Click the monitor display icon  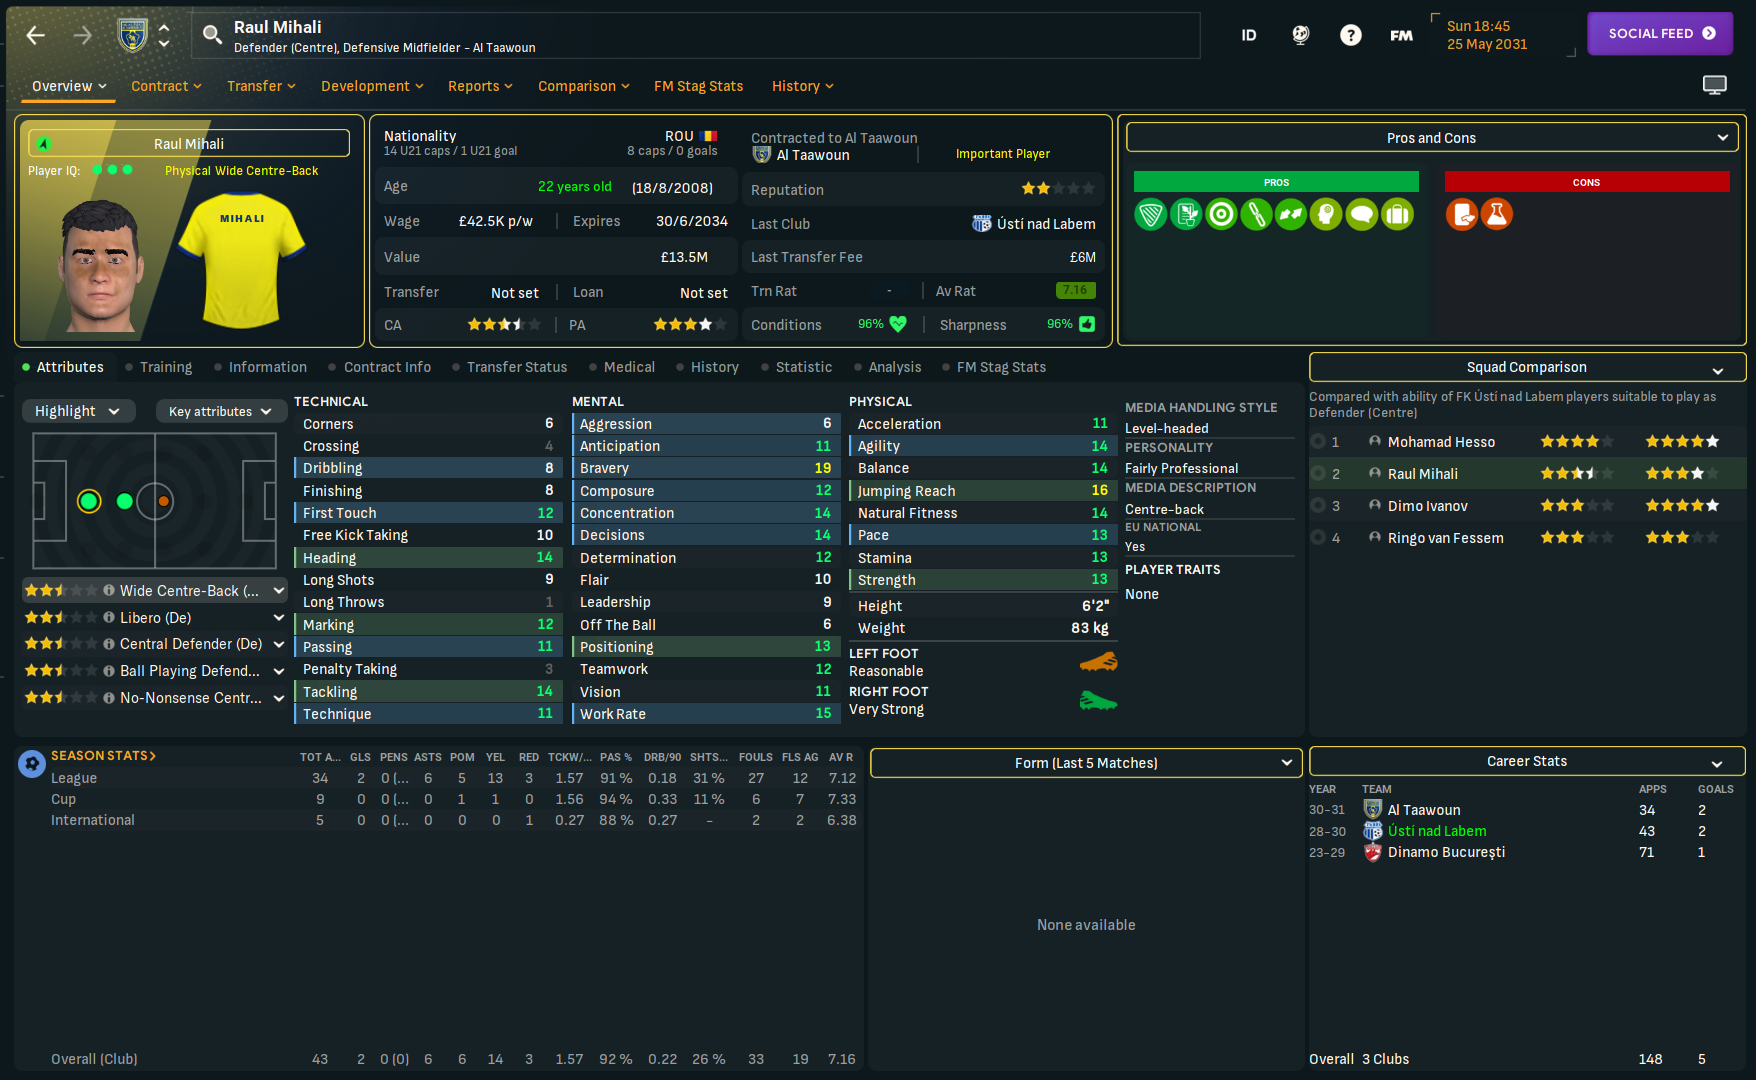coord(1715,85)
